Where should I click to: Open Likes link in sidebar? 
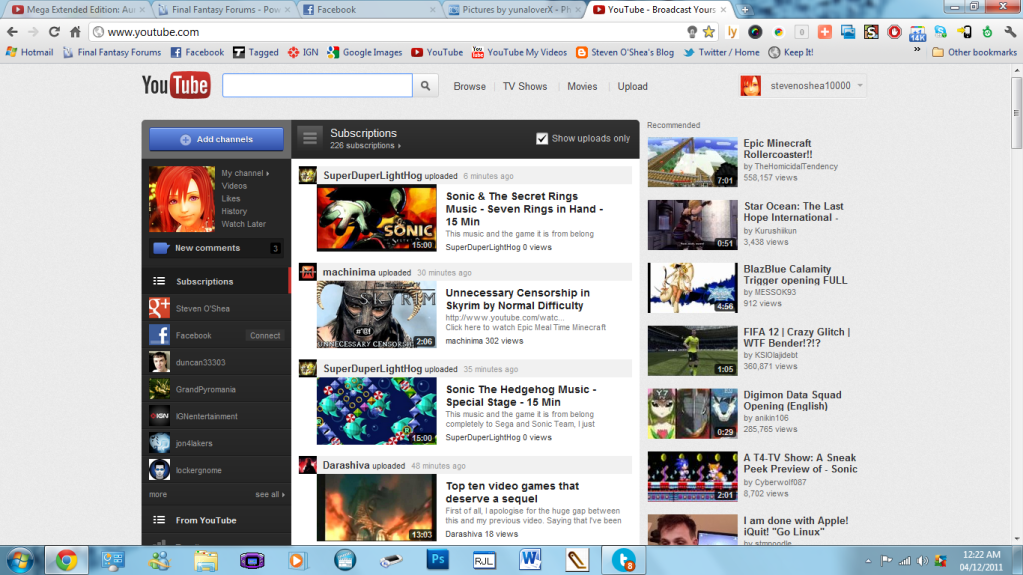pyautogui.click(x=230, y=198)
